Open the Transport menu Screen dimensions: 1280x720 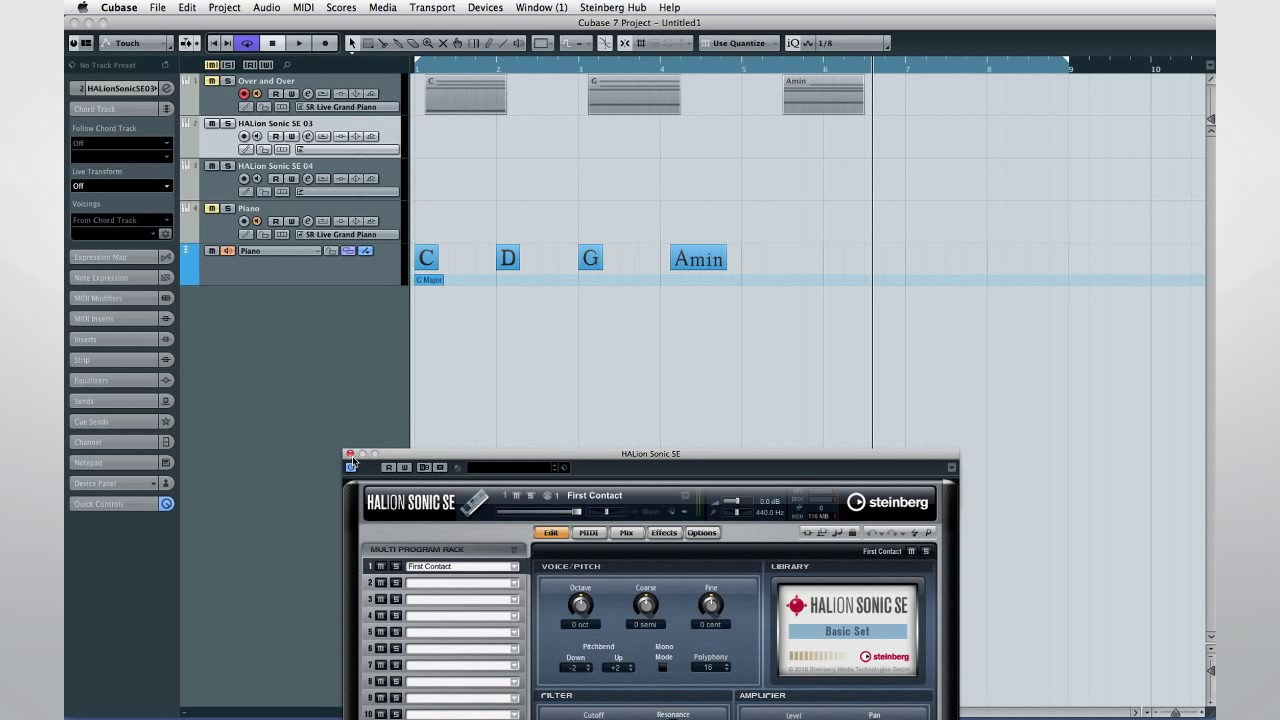(x=432, y=7)
